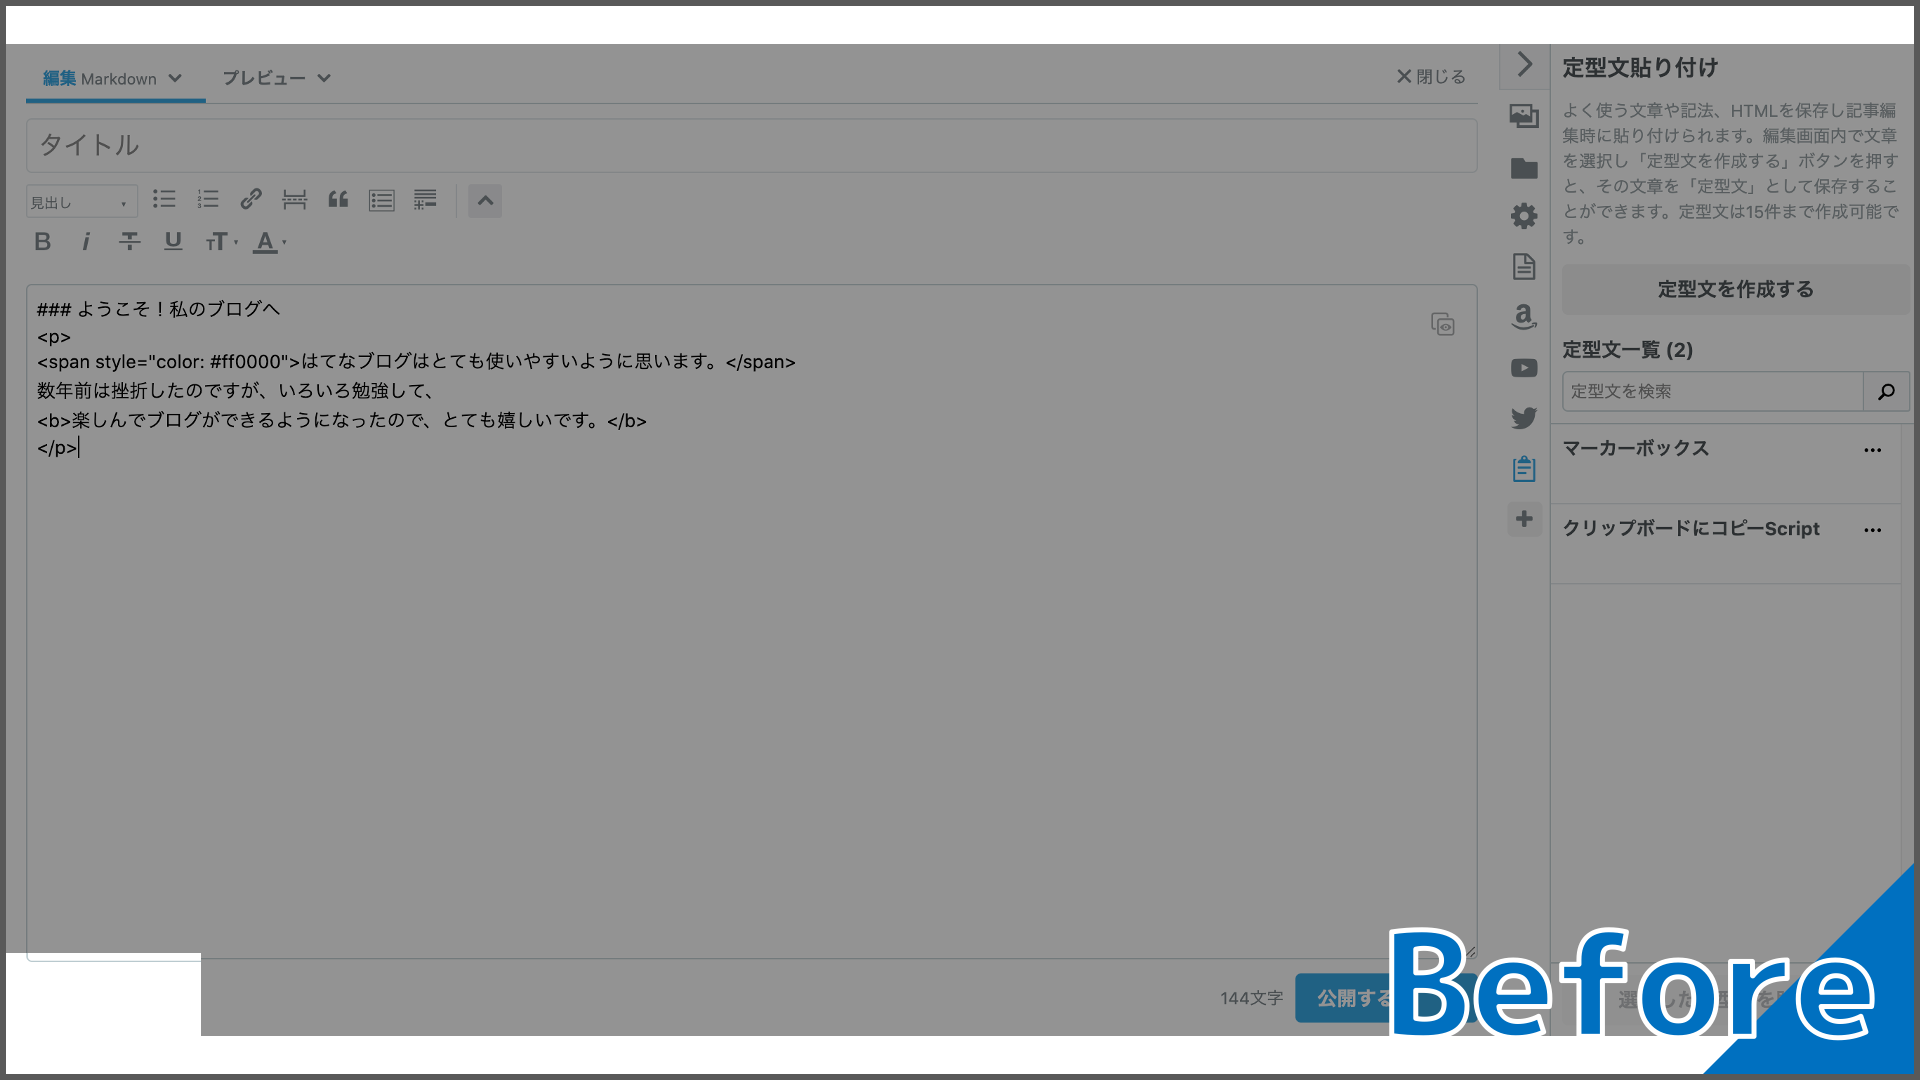Open options for クリップボードにコピーScript

point(1873,530)
